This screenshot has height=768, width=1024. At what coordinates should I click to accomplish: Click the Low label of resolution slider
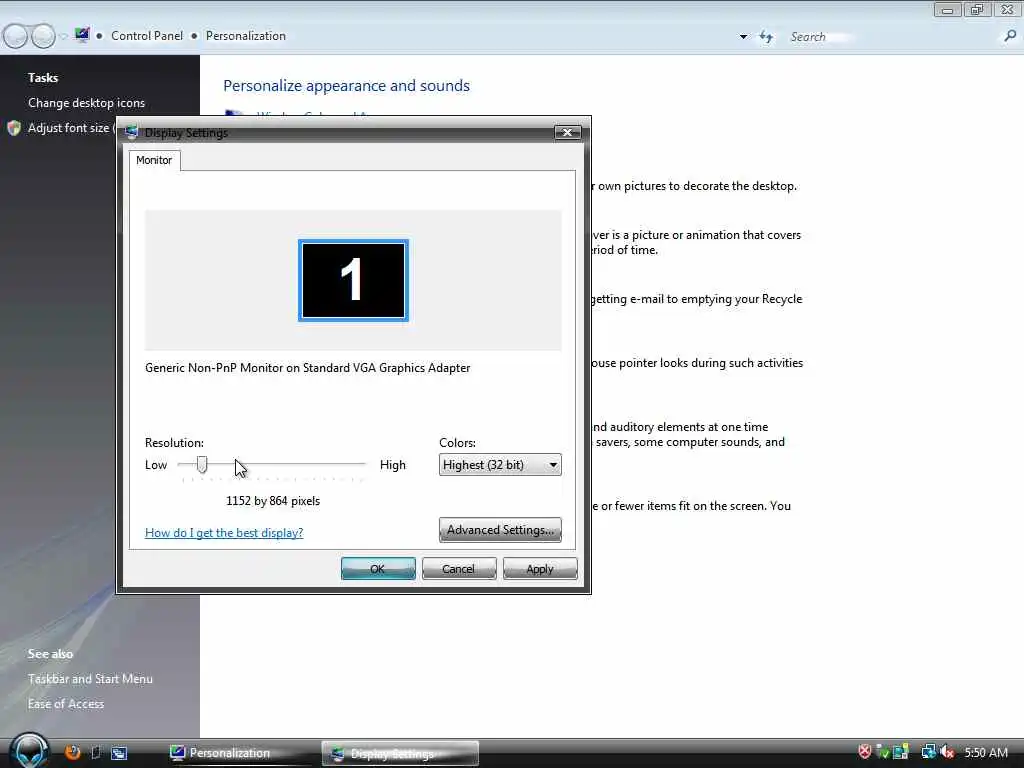point(156,465)
